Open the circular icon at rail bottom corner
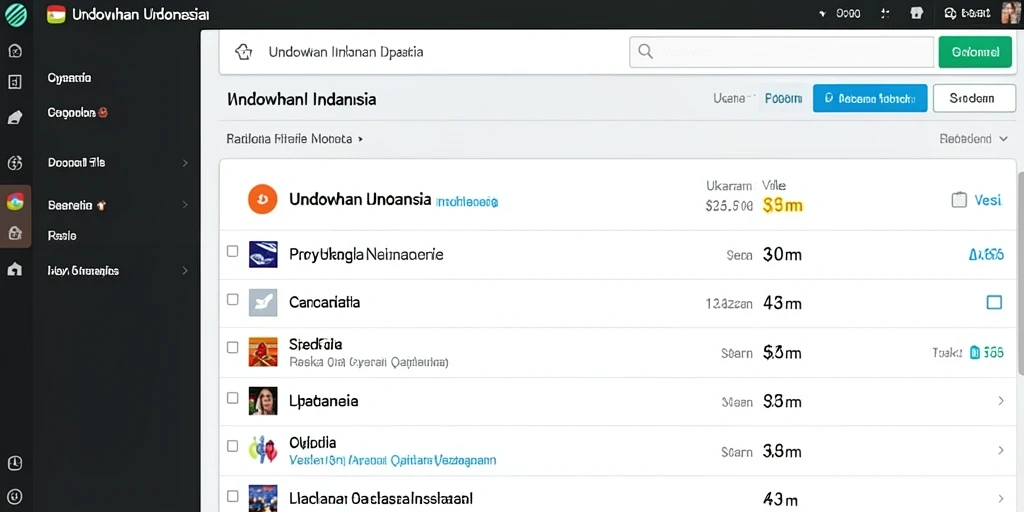Screen dimensions: 1024x512 (x=15, y=496)
